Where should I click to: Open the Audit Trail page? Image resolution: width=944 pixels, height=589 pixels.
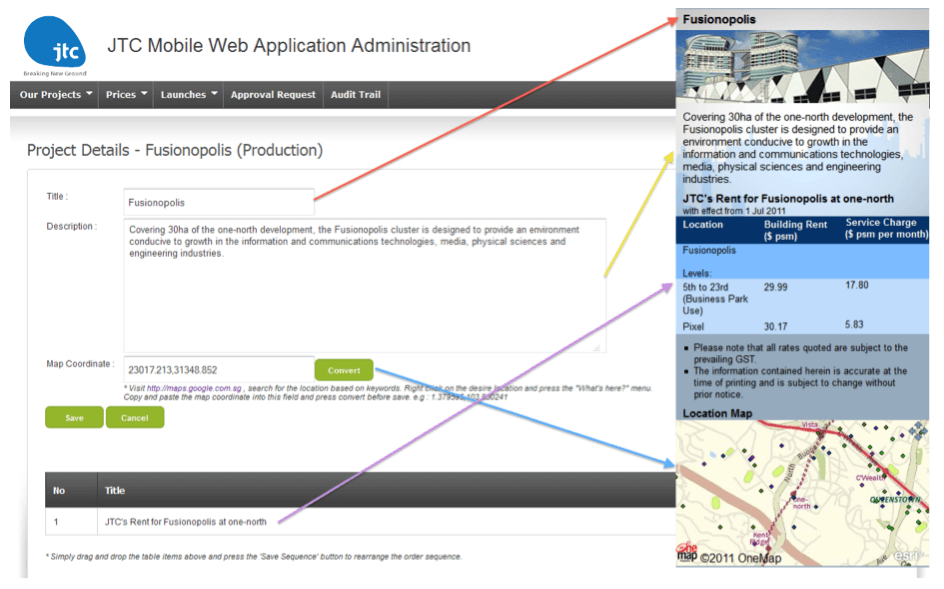(x=355, y=95)
